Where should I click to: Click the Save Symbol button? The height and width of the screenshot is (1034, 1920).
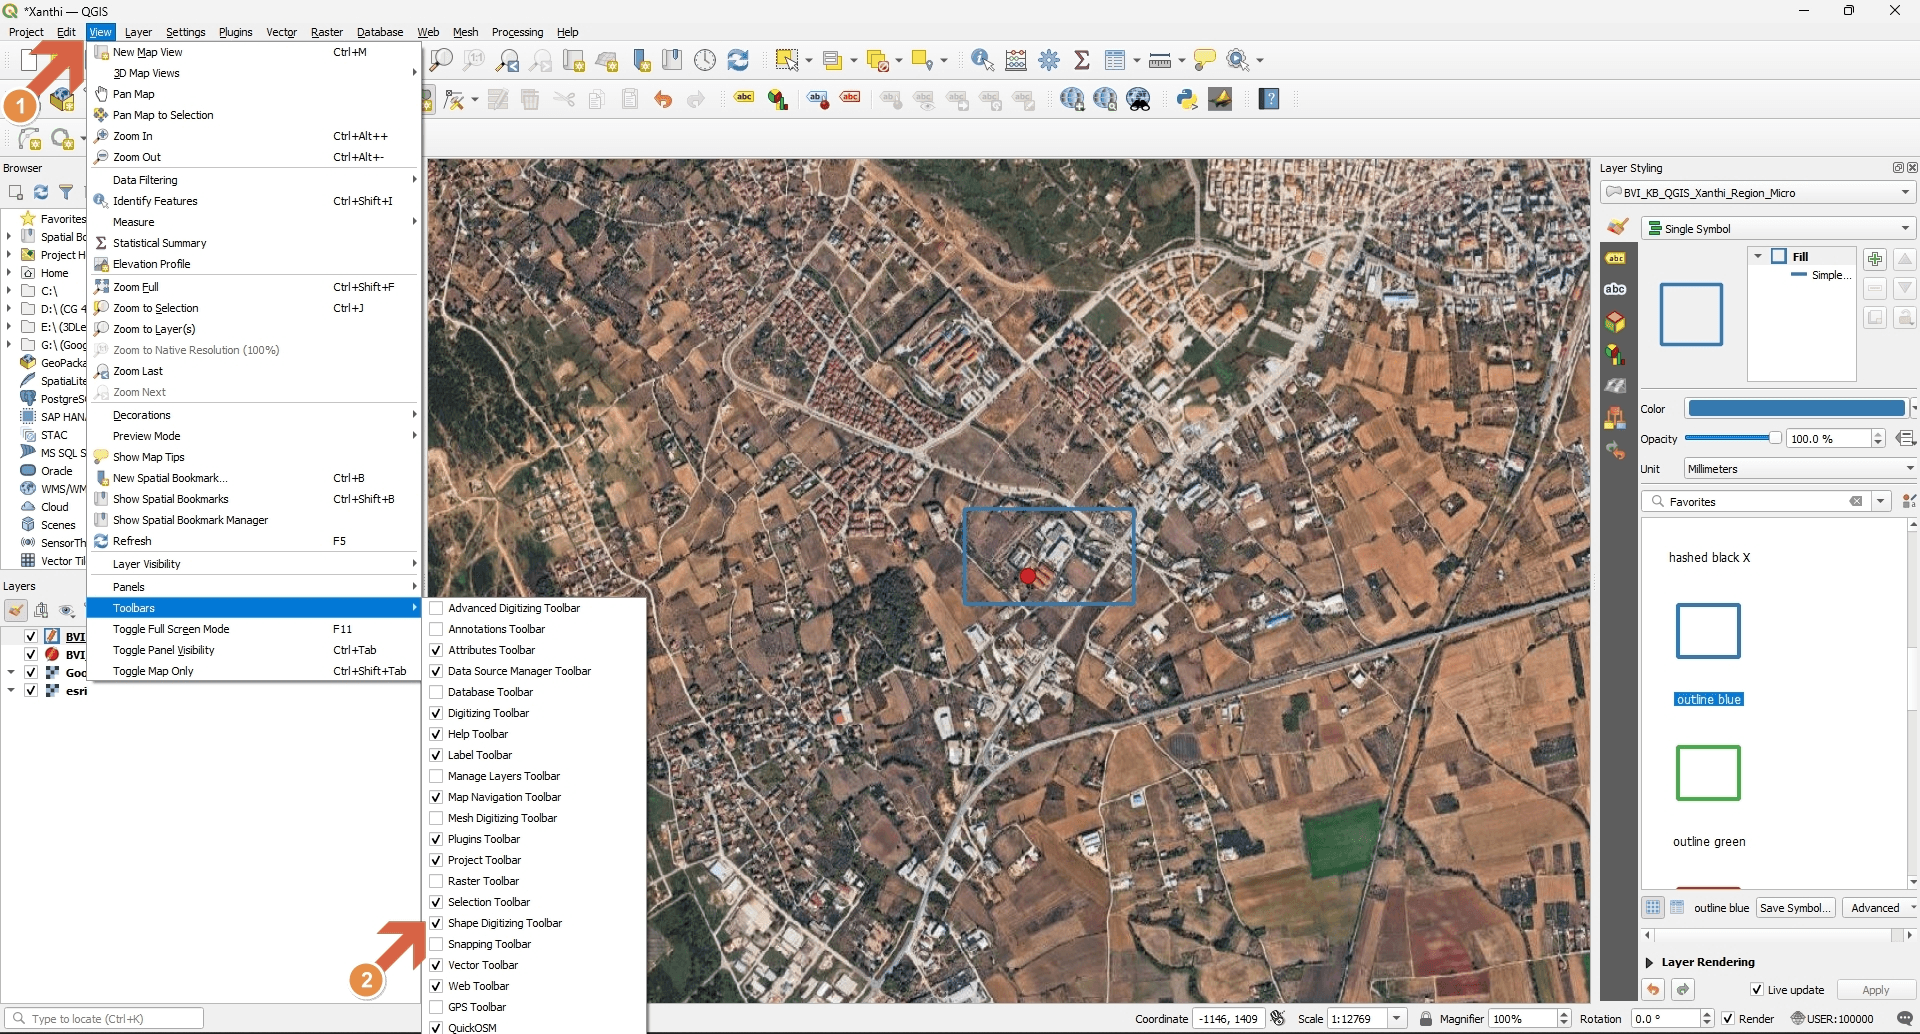coord(1796,908)
